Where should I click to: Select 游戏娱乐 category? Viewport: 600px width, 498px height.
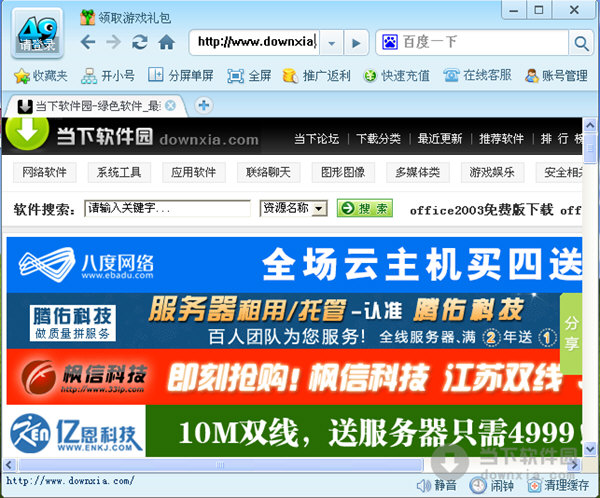pyautogui.click(x=492, y=172)
